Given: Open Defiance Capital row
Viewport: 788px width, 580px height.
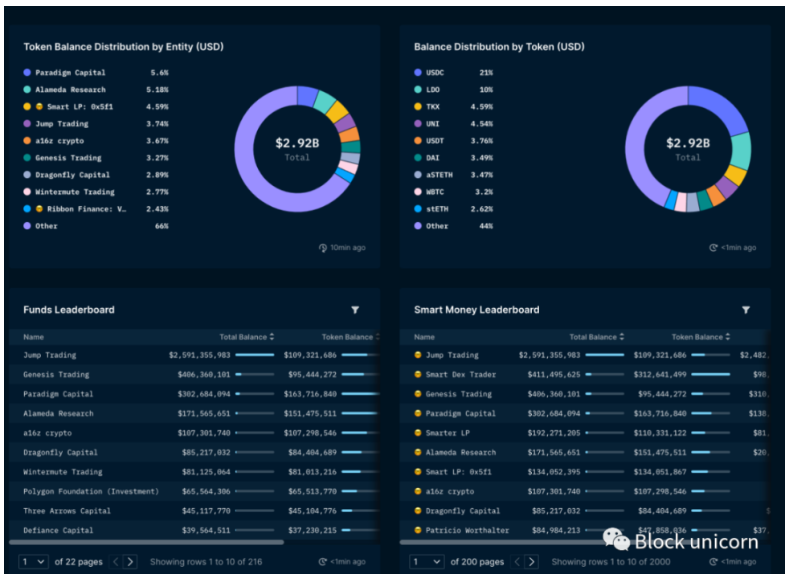Looking at the screenshot, I should coord(194,530).
